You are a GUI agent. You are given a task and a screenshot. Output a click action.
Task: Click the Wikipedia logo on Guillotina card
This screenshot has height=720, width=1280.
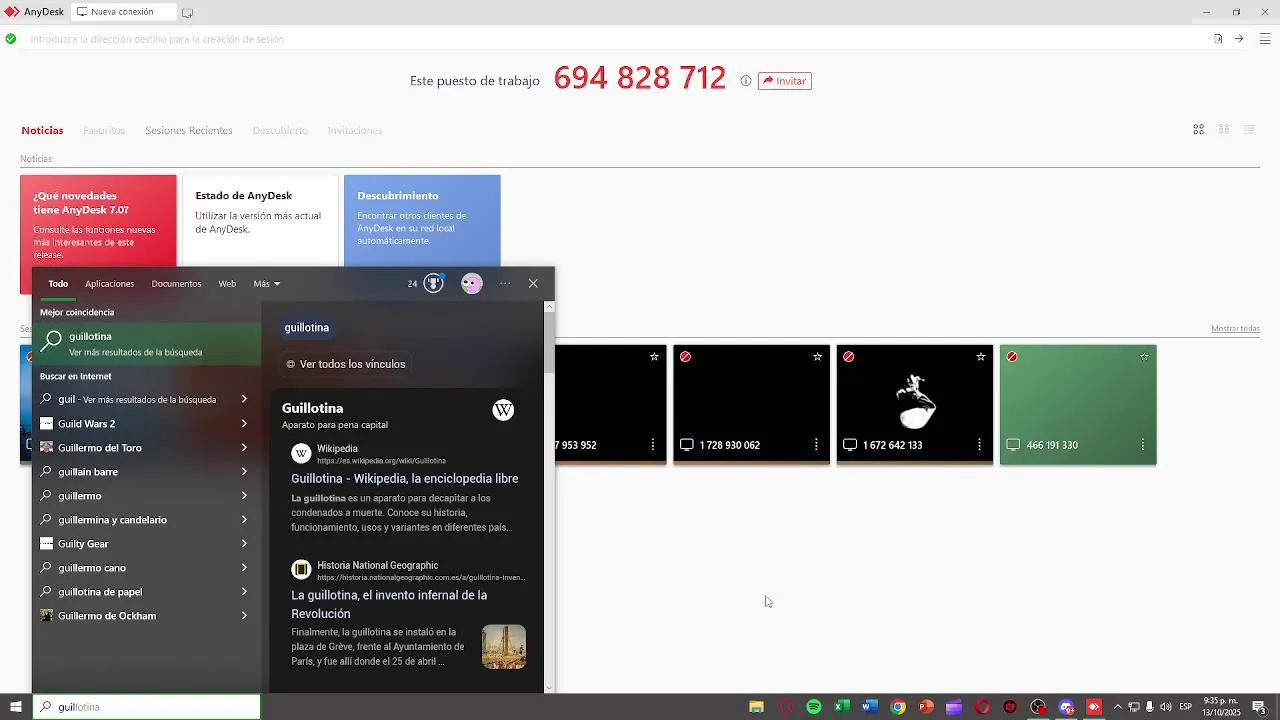[503, 410]
